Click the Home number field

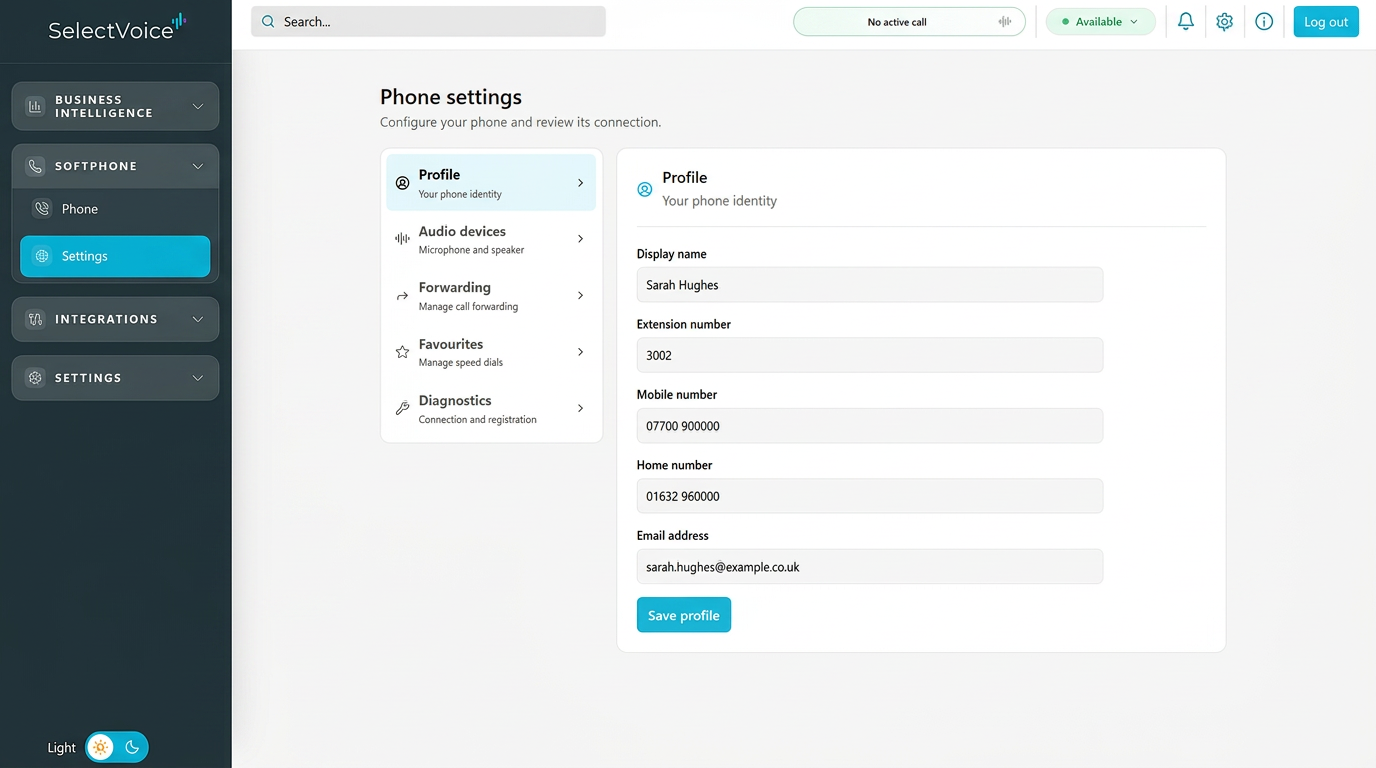870,496
